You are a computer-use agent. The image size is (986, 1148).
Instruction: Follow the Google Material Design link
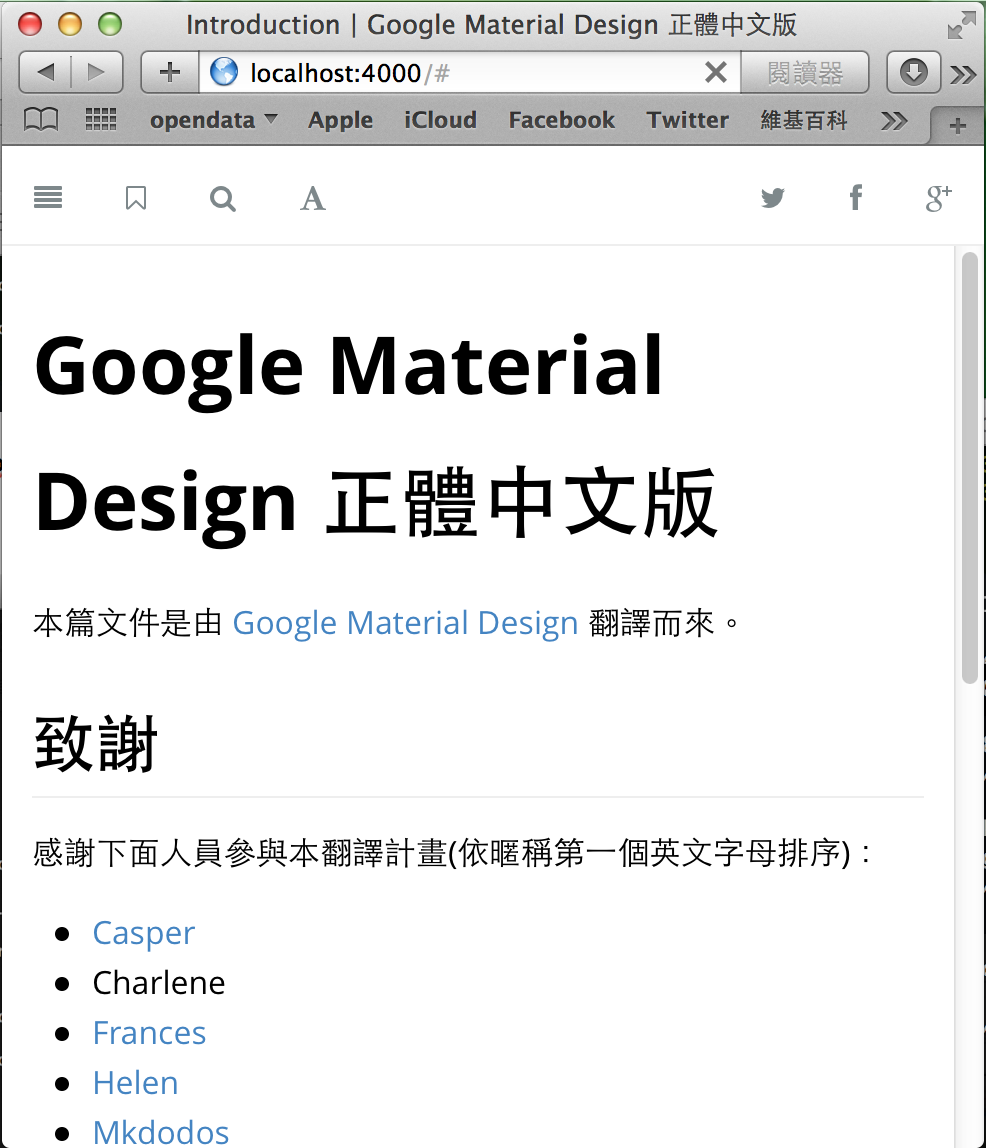[x=405, y=623]
